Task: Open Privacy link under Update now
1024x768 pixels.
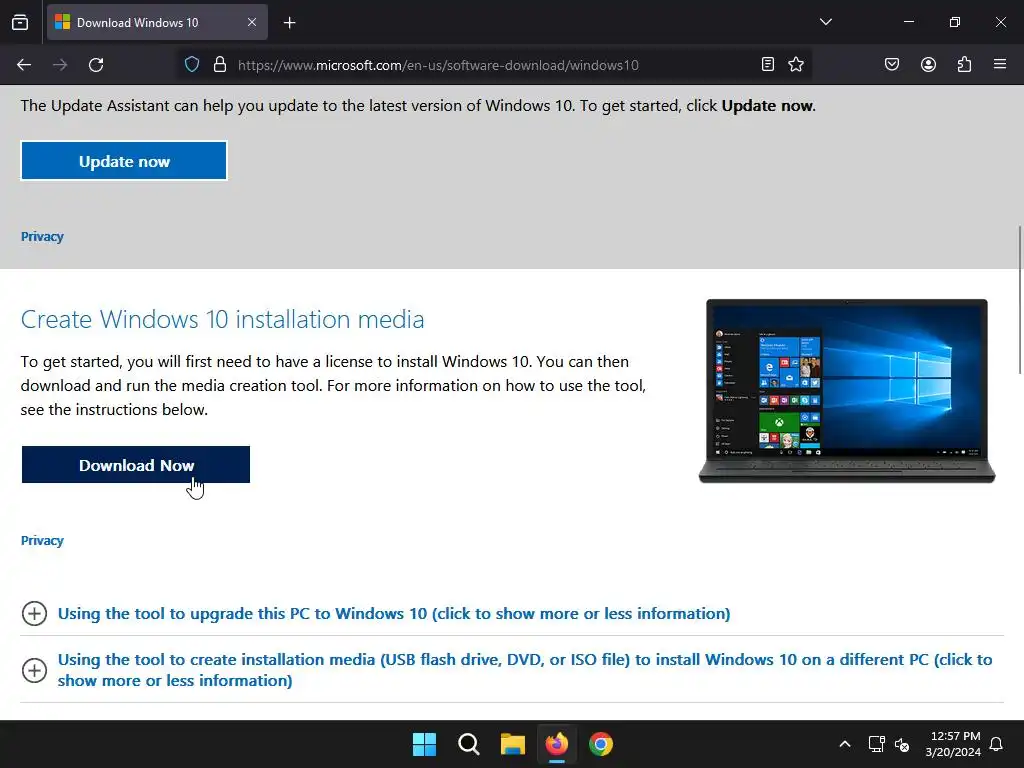Action: coord(42,236)
